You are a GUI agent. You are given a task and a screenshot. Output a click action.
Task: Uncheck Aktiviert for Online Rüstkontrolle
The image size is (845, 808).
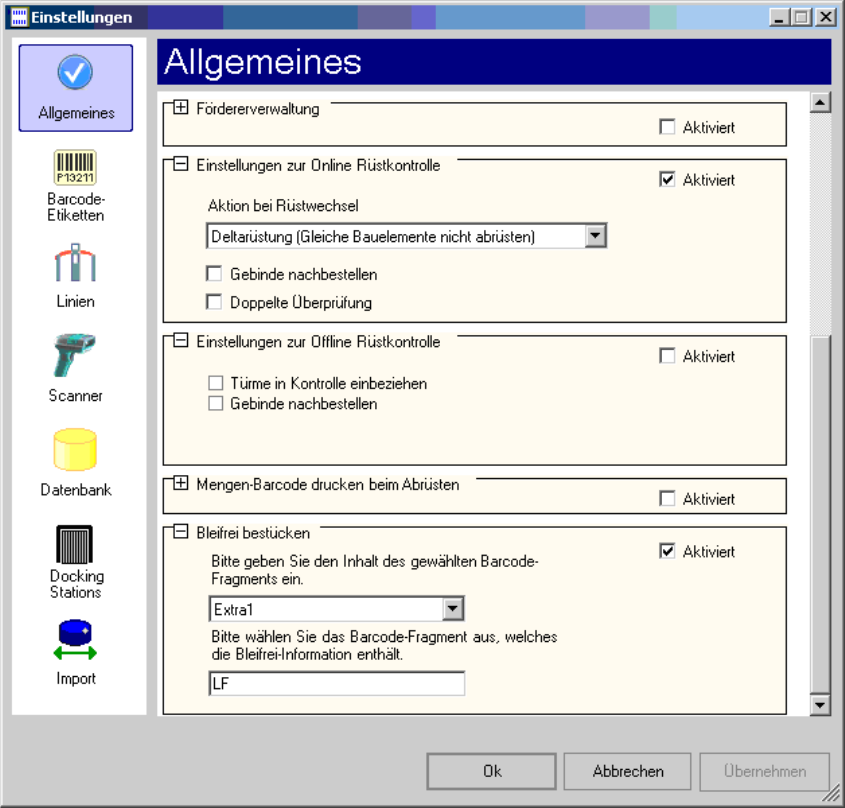click(x=667, y=179)
